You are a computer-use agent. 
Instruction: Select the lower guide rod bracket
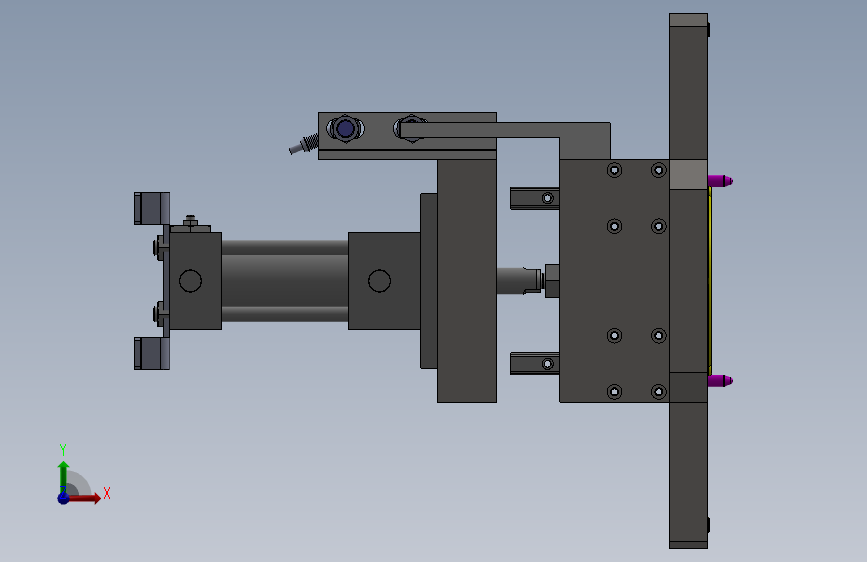pyautogui.click(x=535, y=363)
